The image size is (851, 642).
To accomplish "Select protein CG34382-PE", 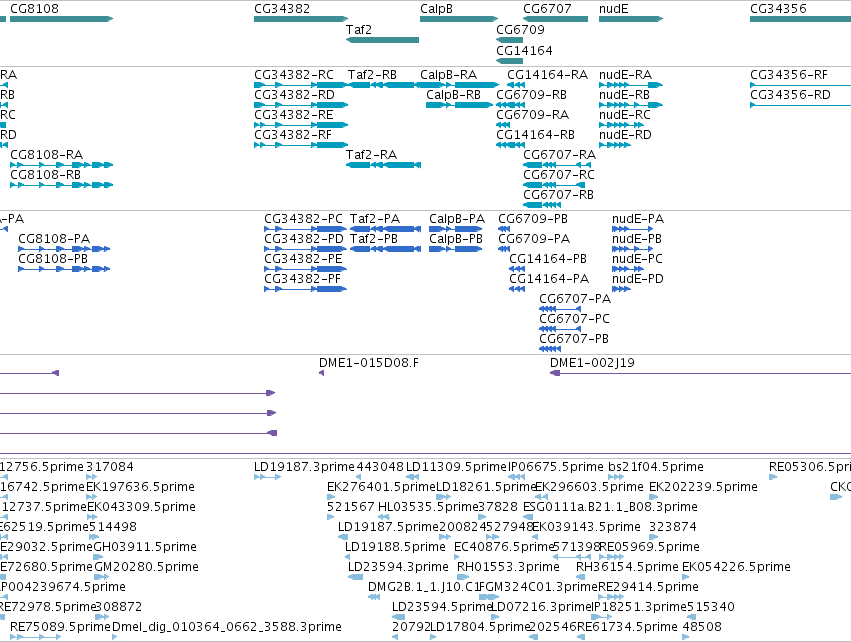I will 303,259.
